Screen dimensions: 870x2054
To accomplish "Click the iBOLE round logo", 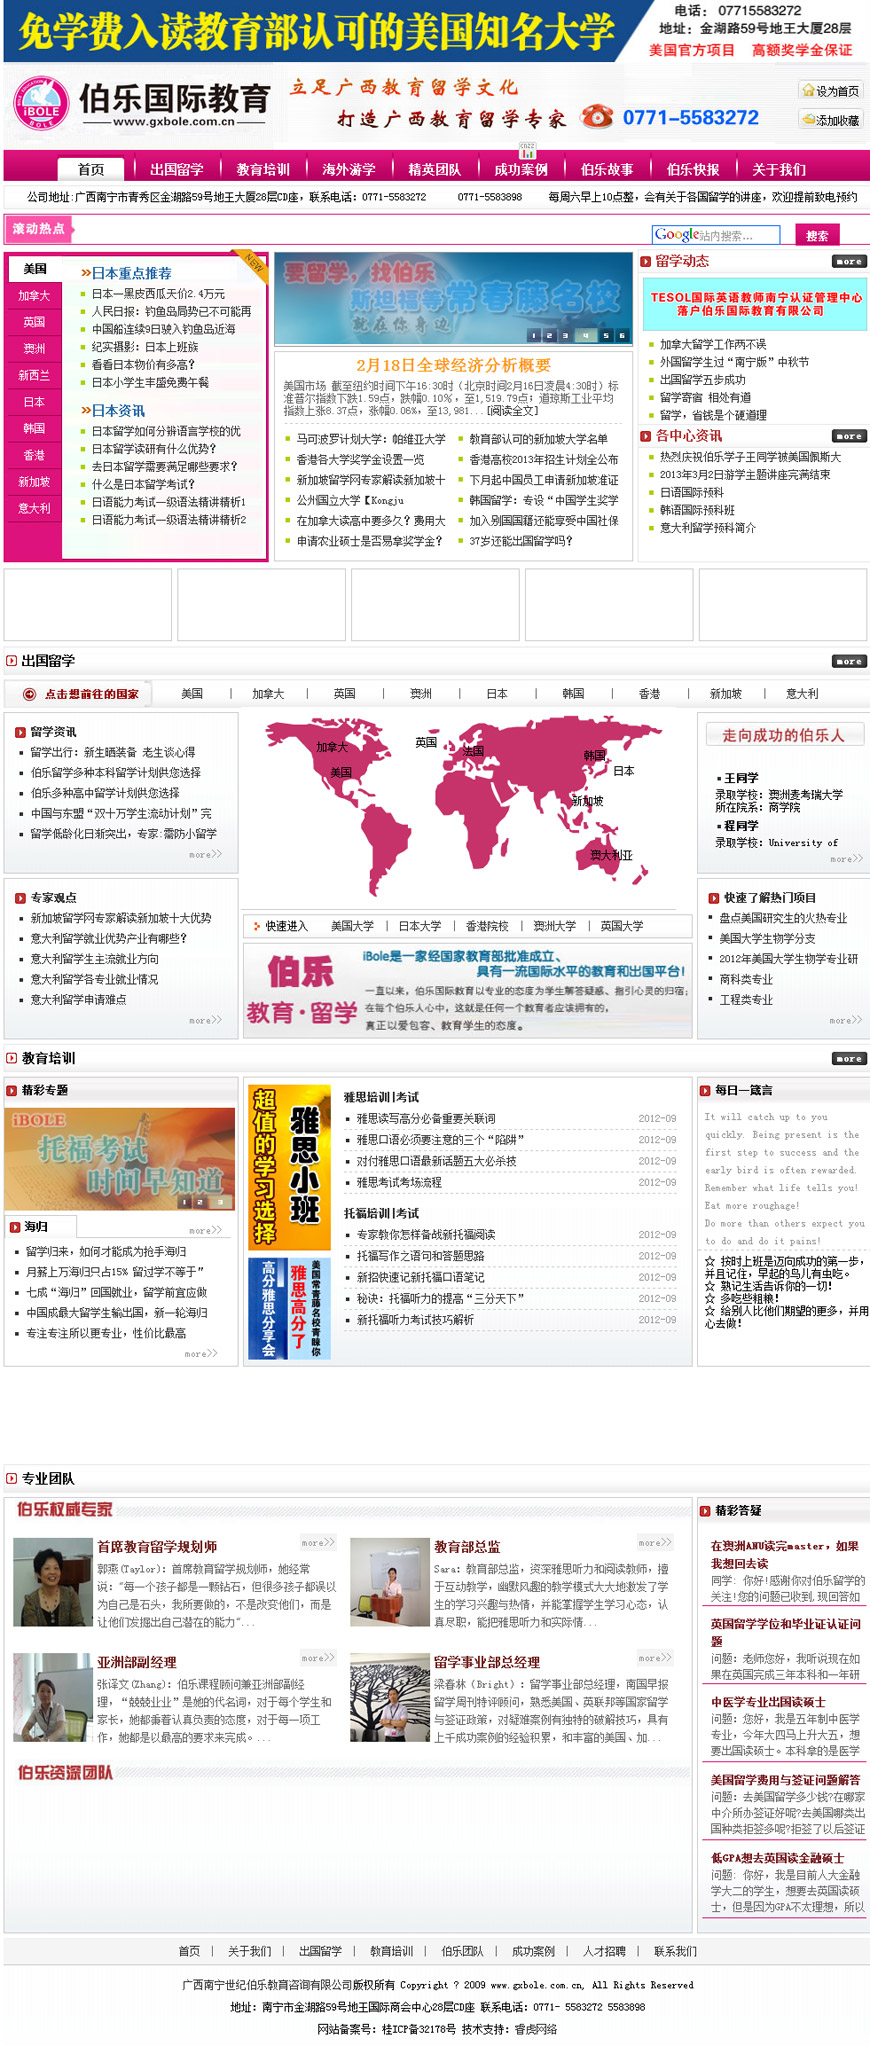I will 41,105.
